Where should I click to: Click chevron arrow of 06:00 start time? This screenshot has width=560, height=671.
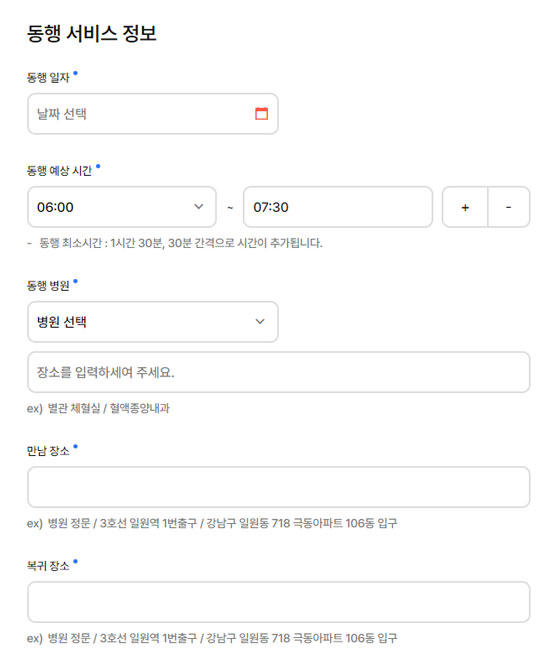coord(199,207)
